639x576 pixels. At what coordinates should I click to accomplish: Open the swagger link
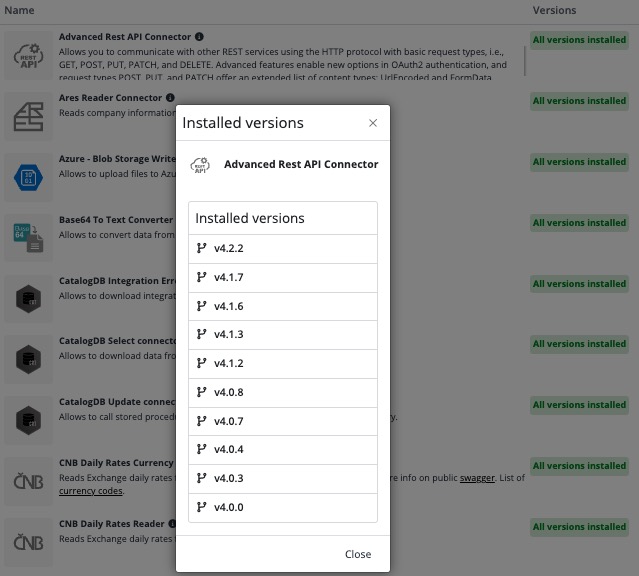[x=475, y=479]
